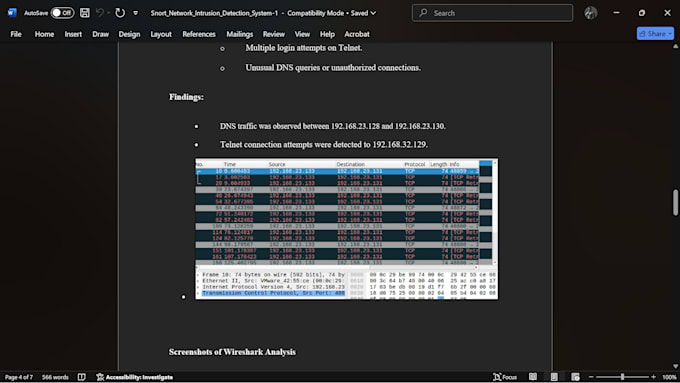Click into the Search box
The height and width of the screenshot is (383, 680).
pyautogui.click(x=492, y=13)
